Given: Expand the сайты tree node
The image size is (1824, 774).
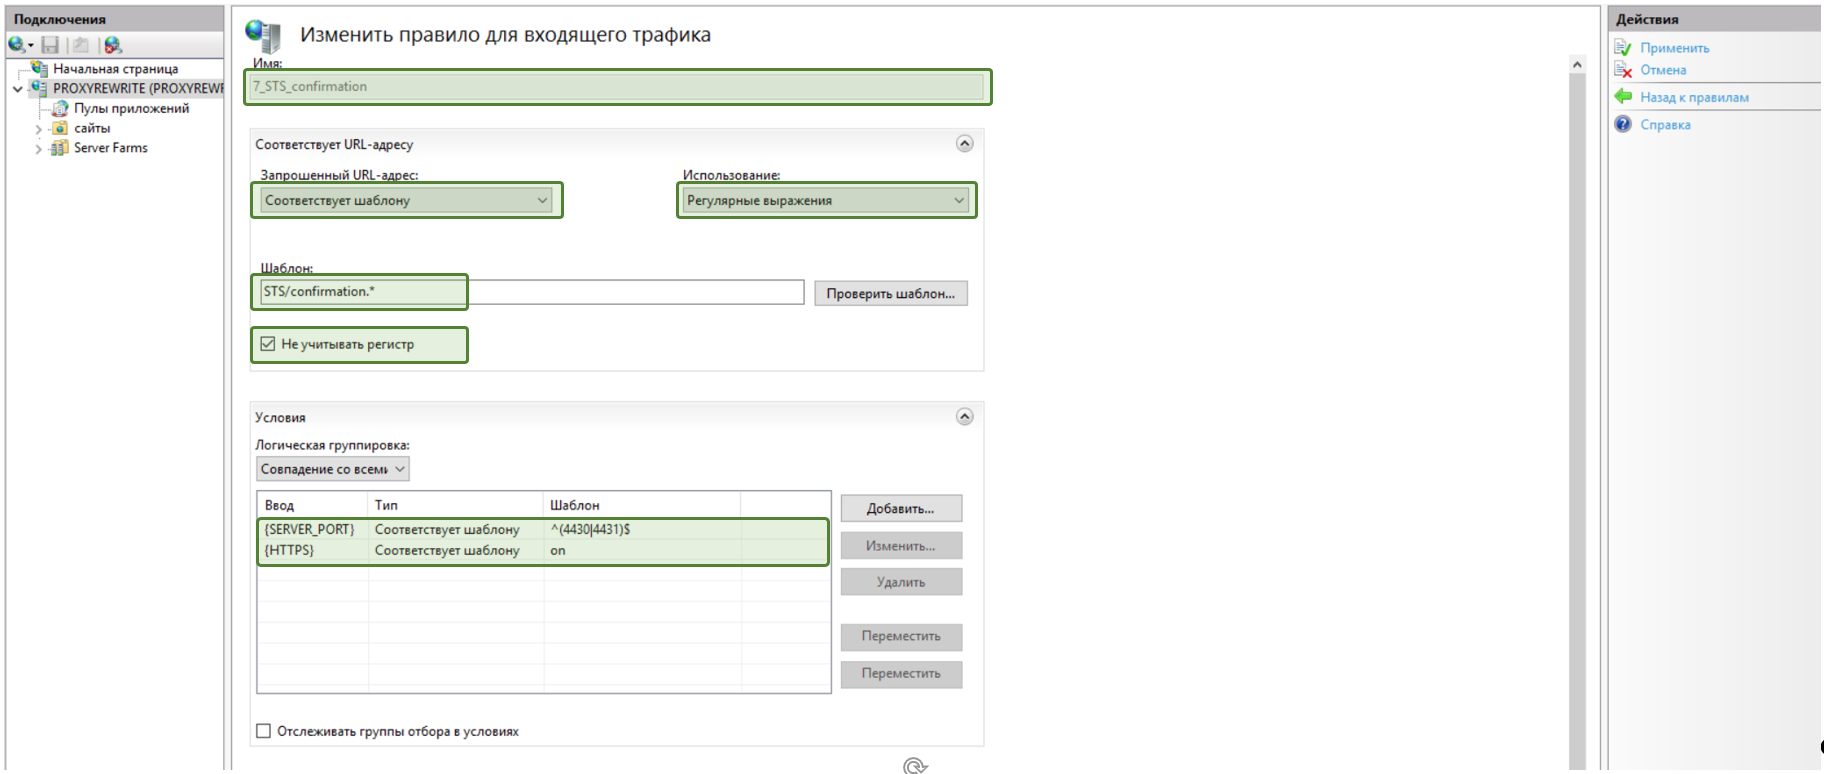Looking at the screenshot, I should pyautogui.click(x=39, y=129).
